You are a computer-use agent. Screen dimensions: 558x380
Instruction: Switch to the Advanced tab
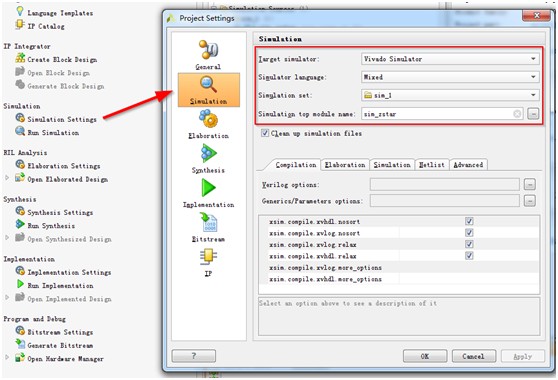[468, 165]
